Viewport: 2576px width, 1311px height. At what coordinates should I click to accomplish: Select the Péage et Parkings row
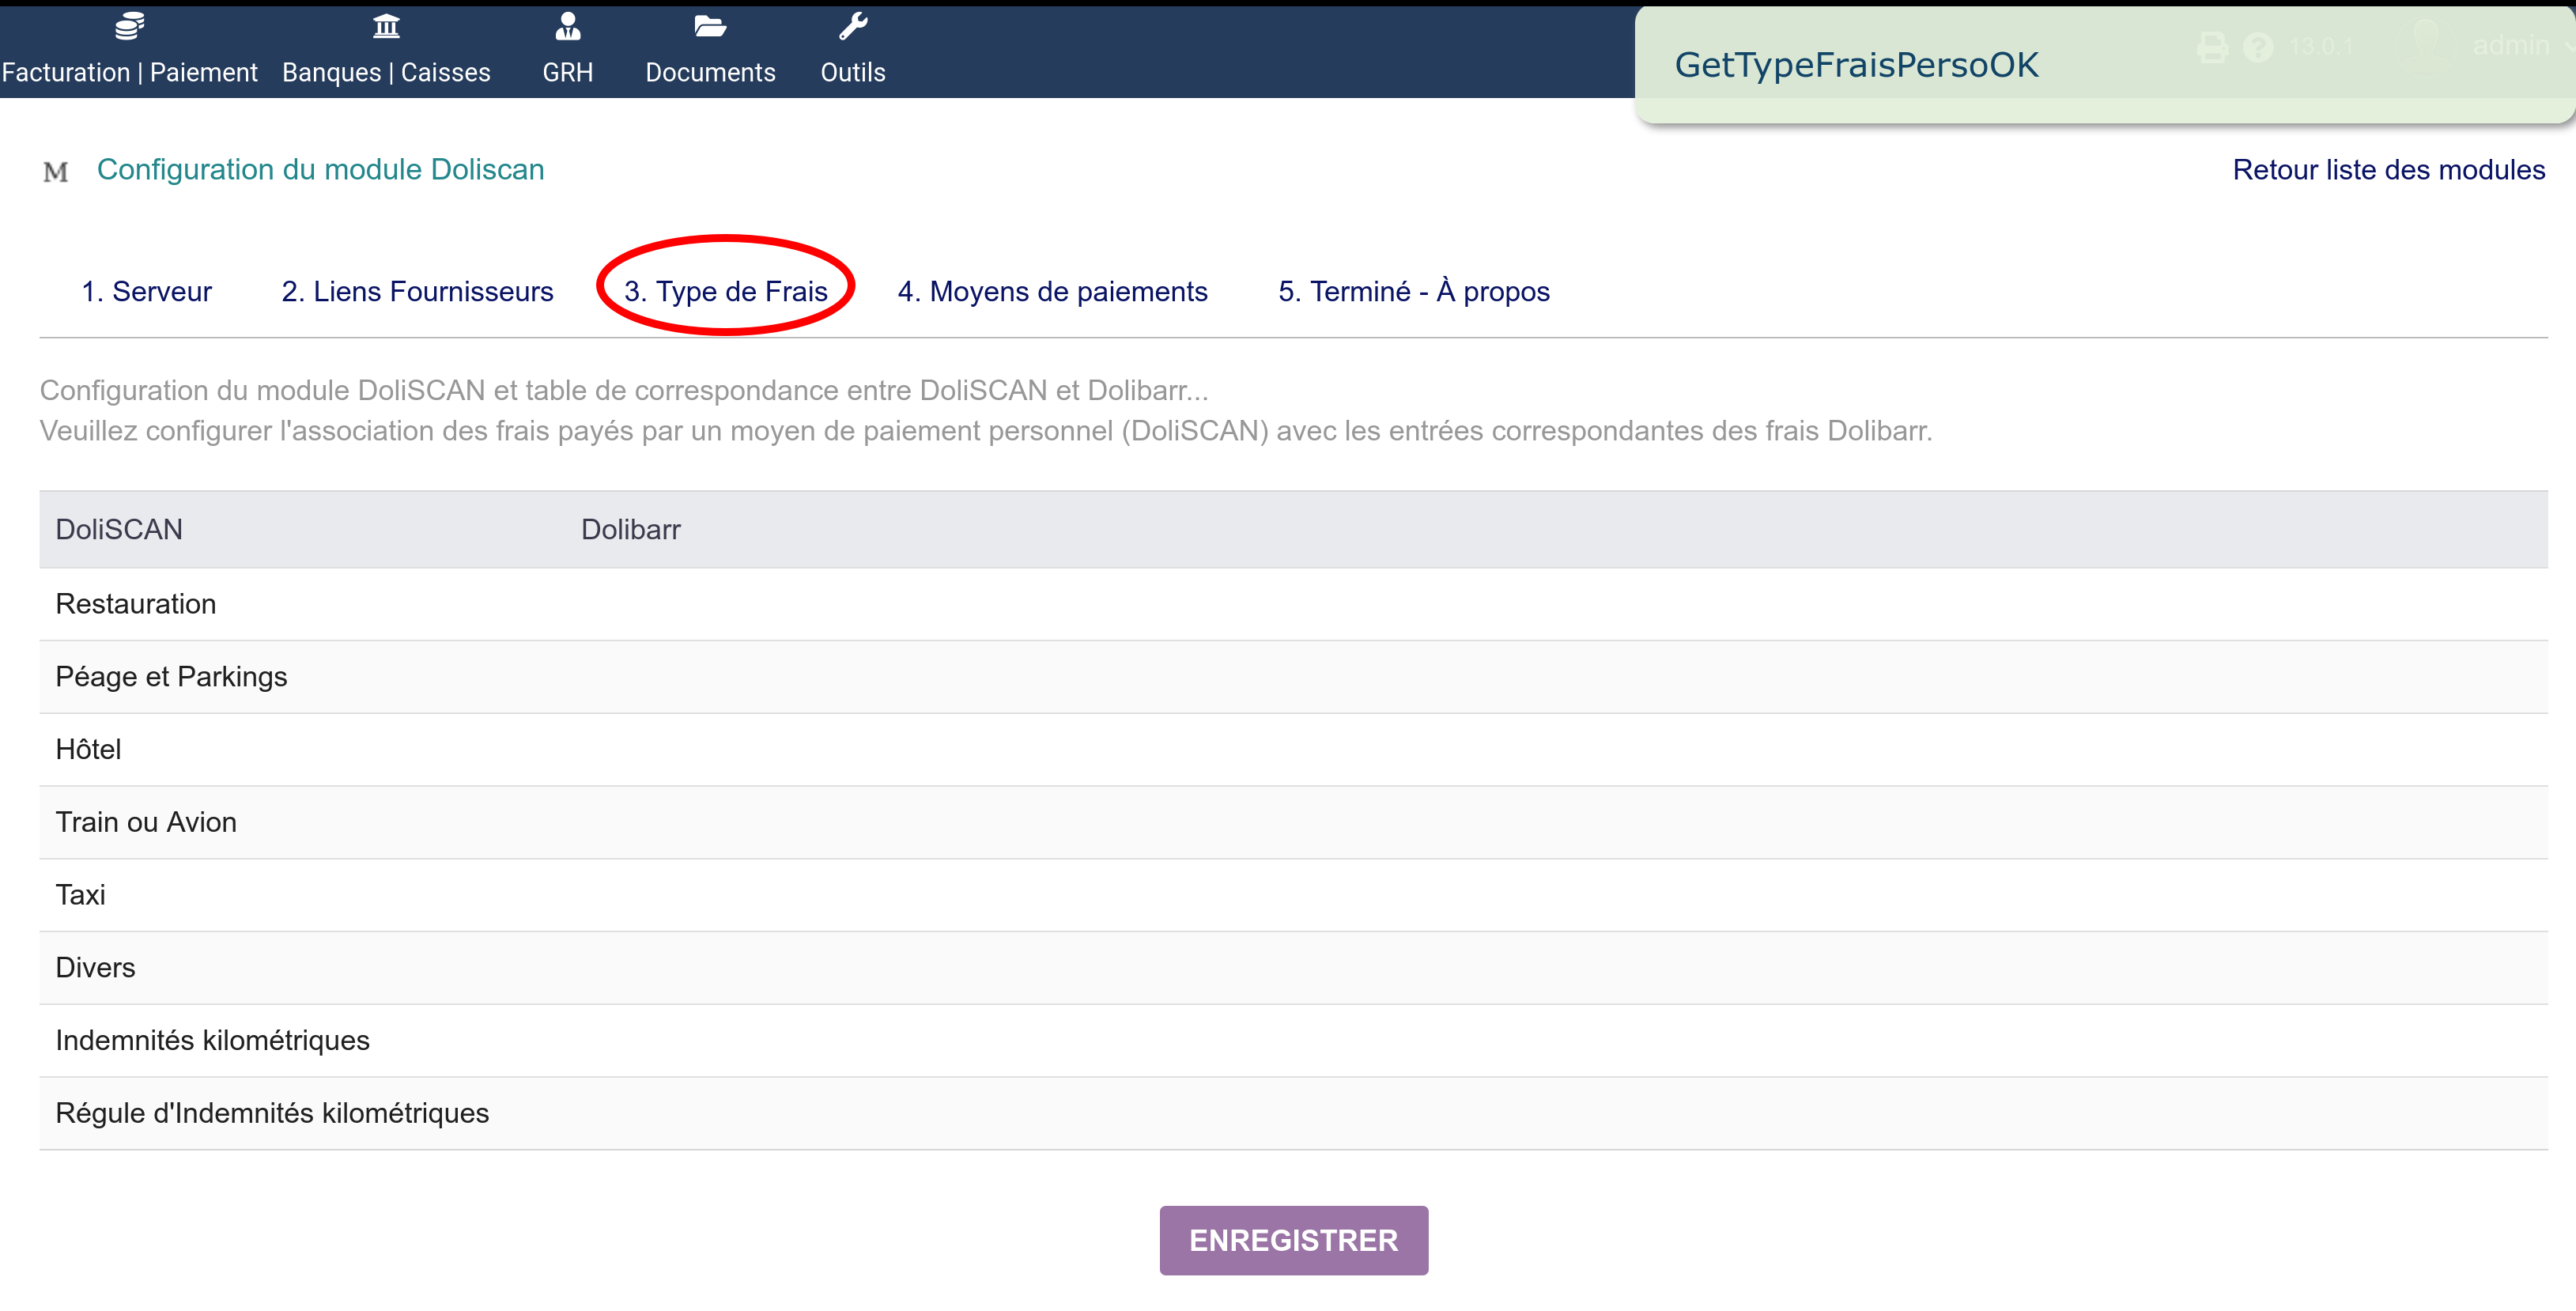tap(1293, 677)
